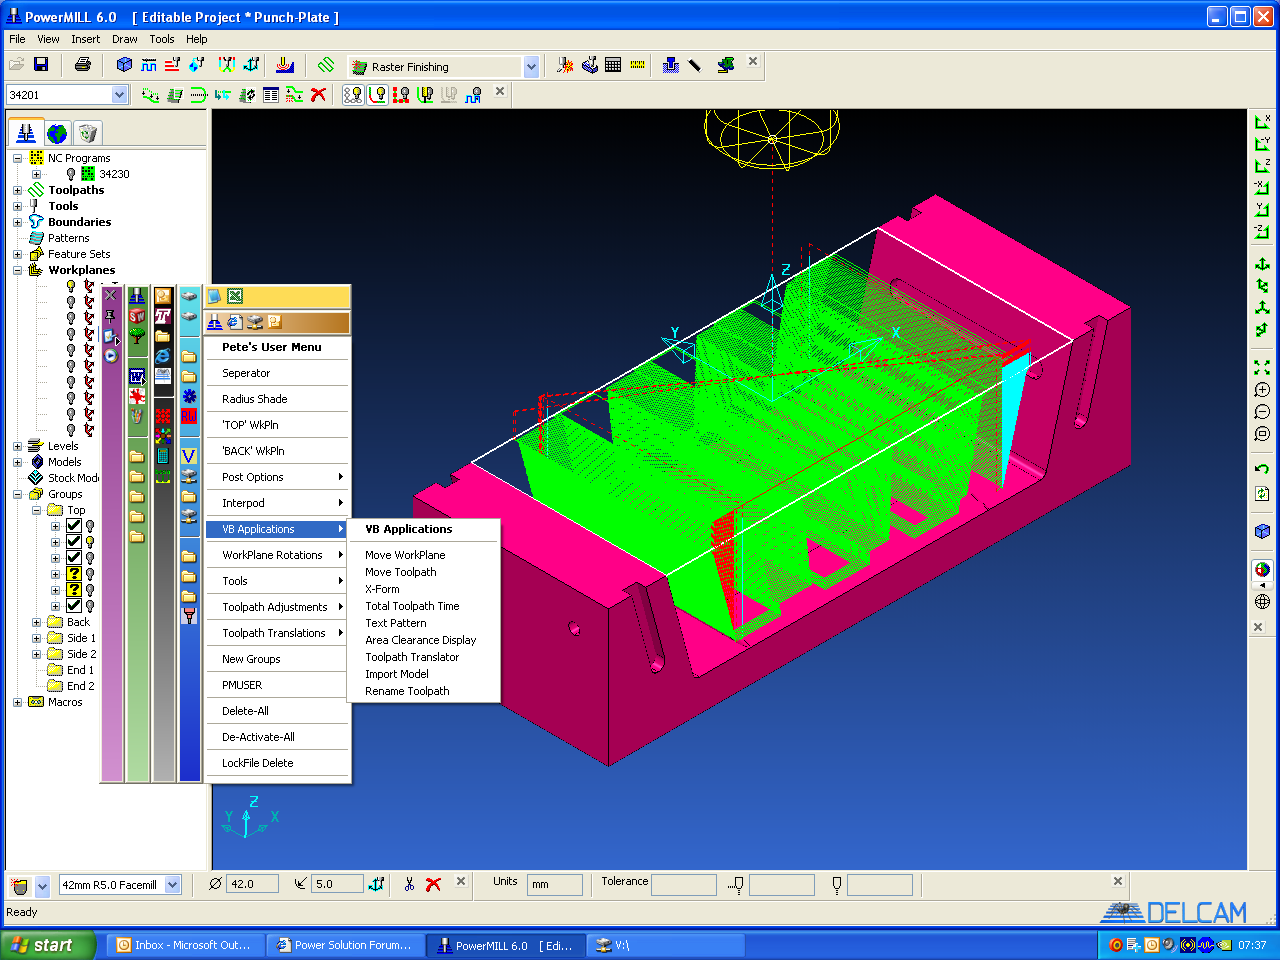Screen dimensions: 1280x960
Task: Click the green undo arrow view icon
Action: click(x=1262, y=469)
